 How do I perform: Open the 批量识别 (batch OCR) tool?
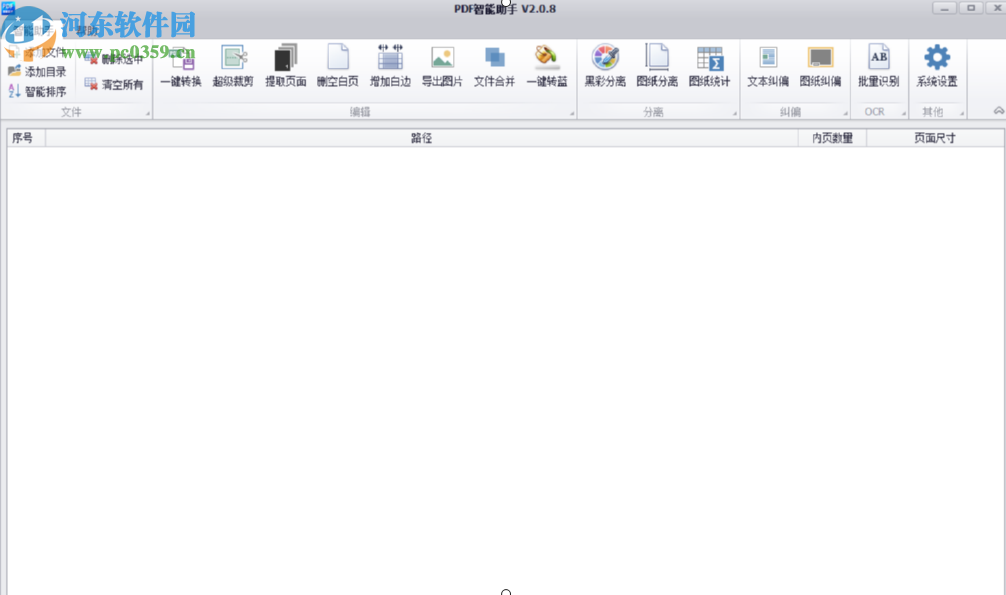point(878,66)
